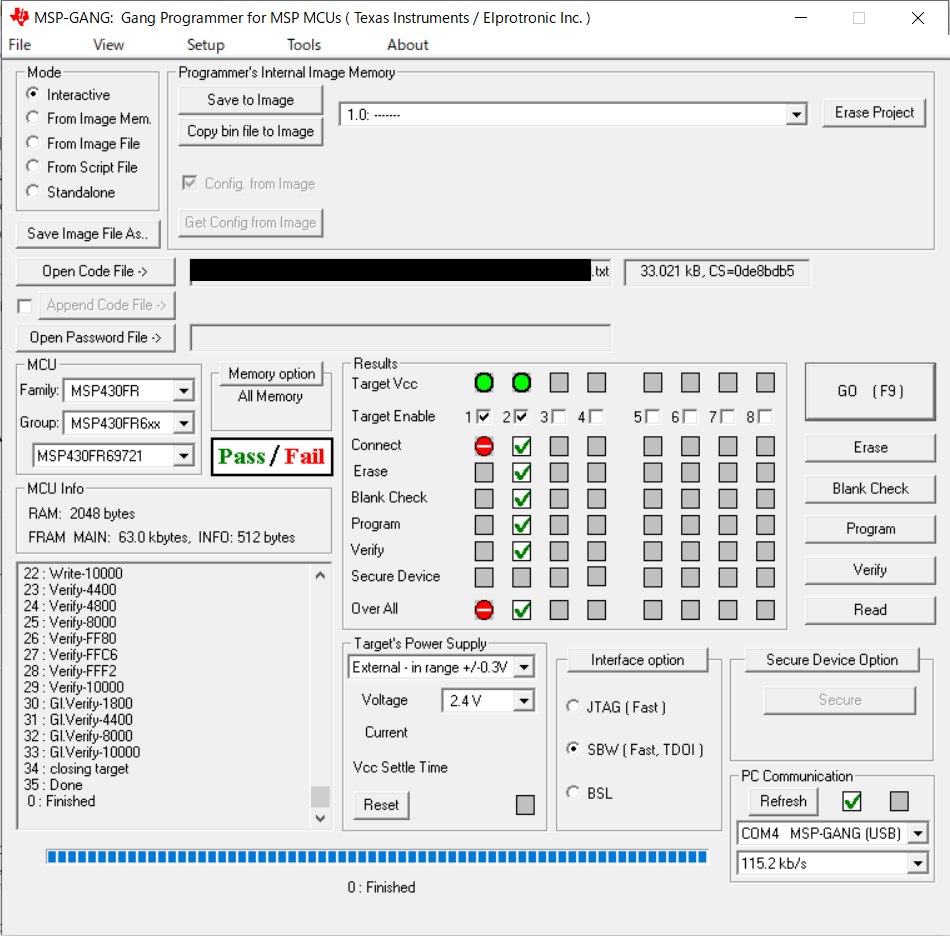Click the GO ( F9 ) button
950x936 pixels.
870,391
